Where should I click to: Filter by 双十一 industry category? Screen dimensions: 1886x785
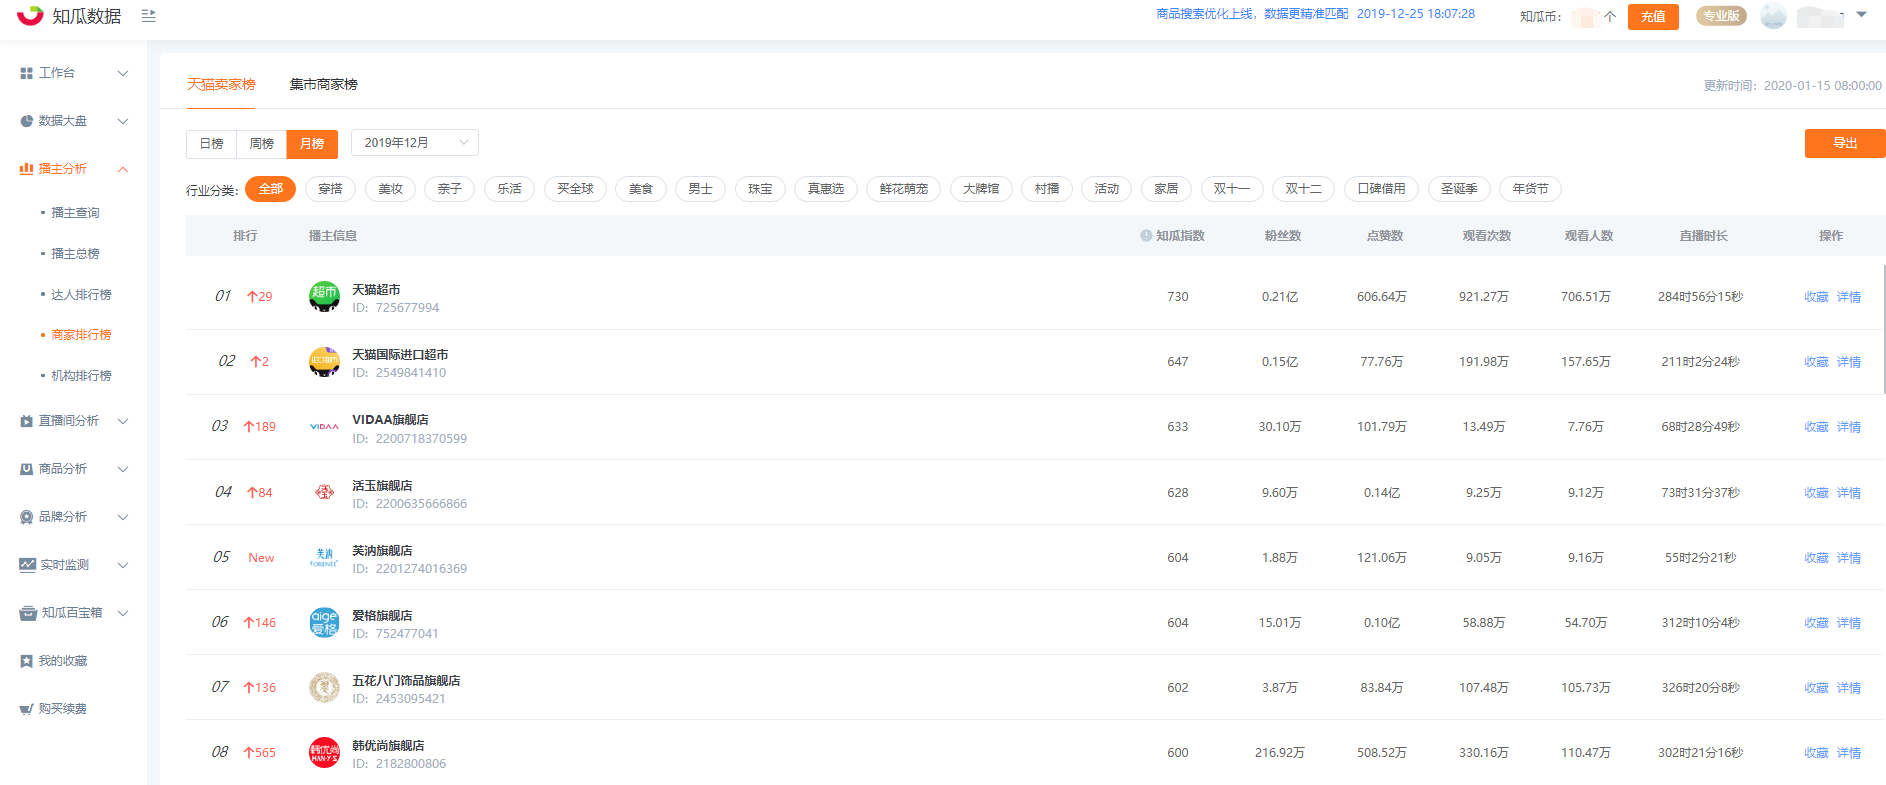(1231, 189)
